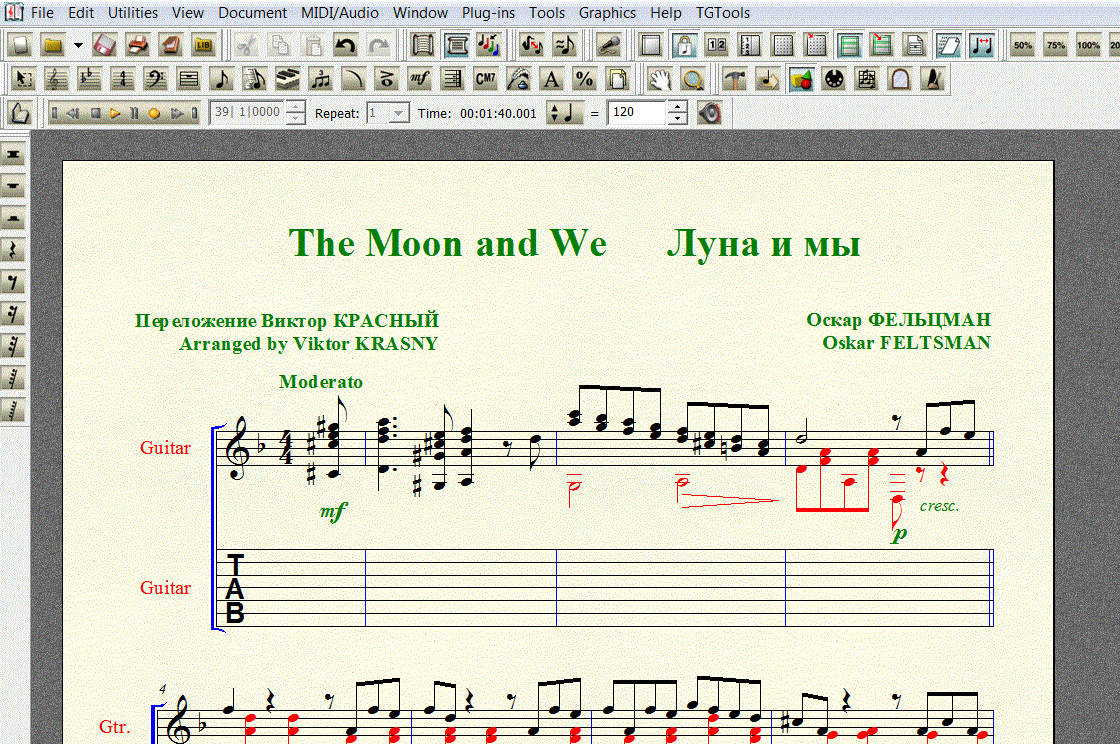Open the Utilities menu
The image size is (1120, 744).
[133, 13]
